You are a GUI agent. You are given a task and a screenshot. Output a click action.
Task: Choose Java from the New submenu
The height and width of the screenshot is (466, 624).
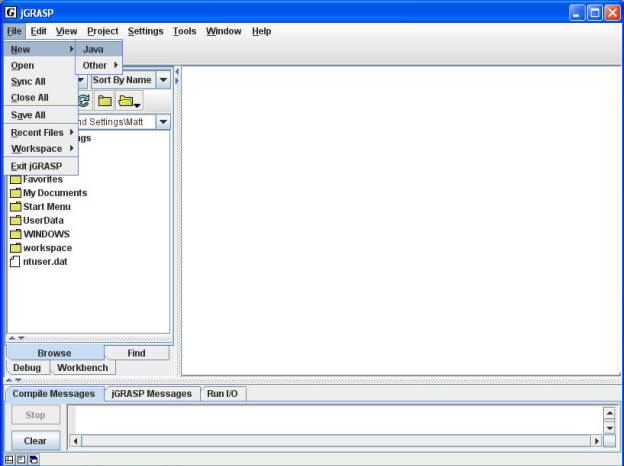click(99, 49)
